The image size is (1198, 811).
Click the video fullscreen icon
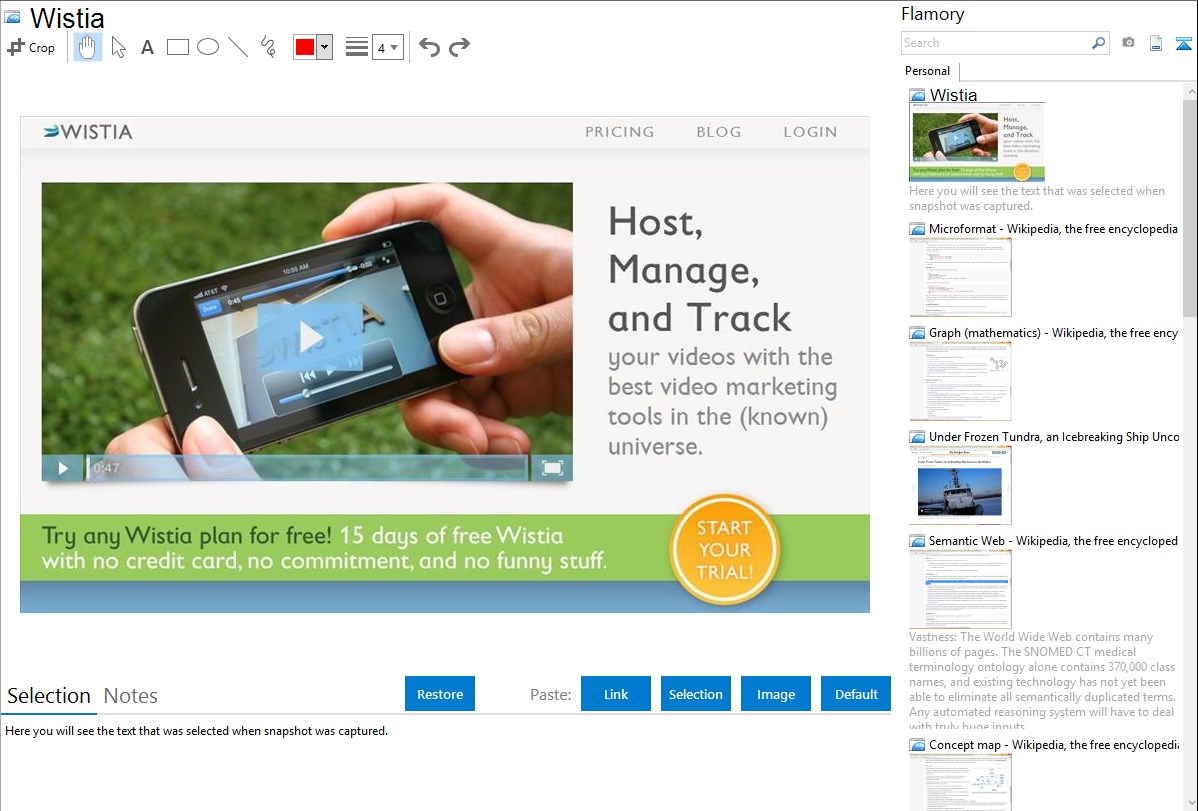(x=552, y=468)
